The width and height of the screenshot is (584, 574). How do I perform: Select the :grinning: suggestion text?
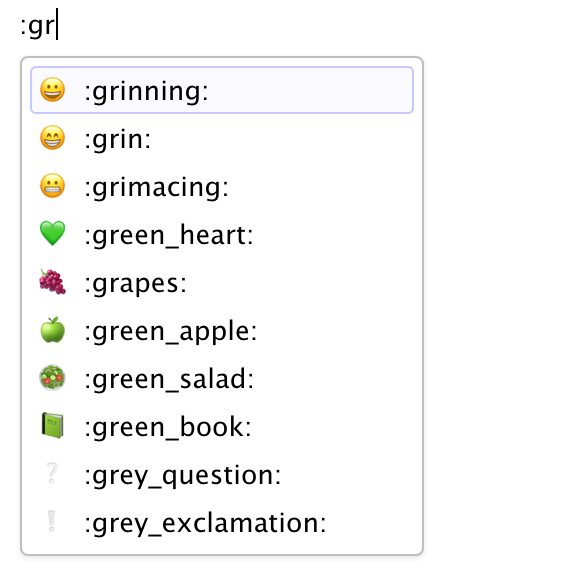pyautogui.click(x=146, y=91)
